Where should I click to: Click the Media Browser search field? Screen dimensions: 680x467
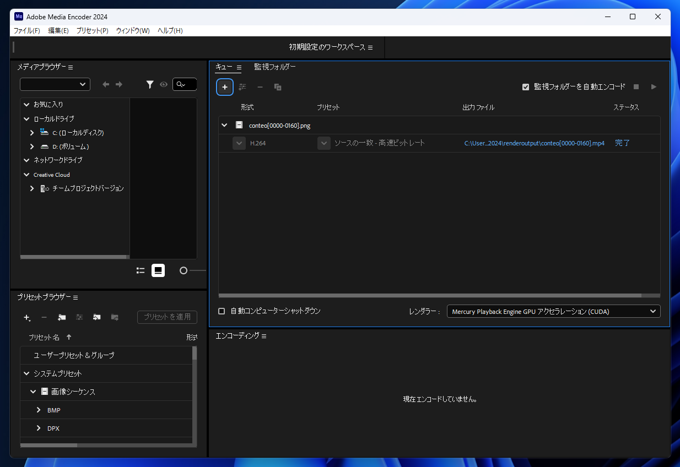185,85
